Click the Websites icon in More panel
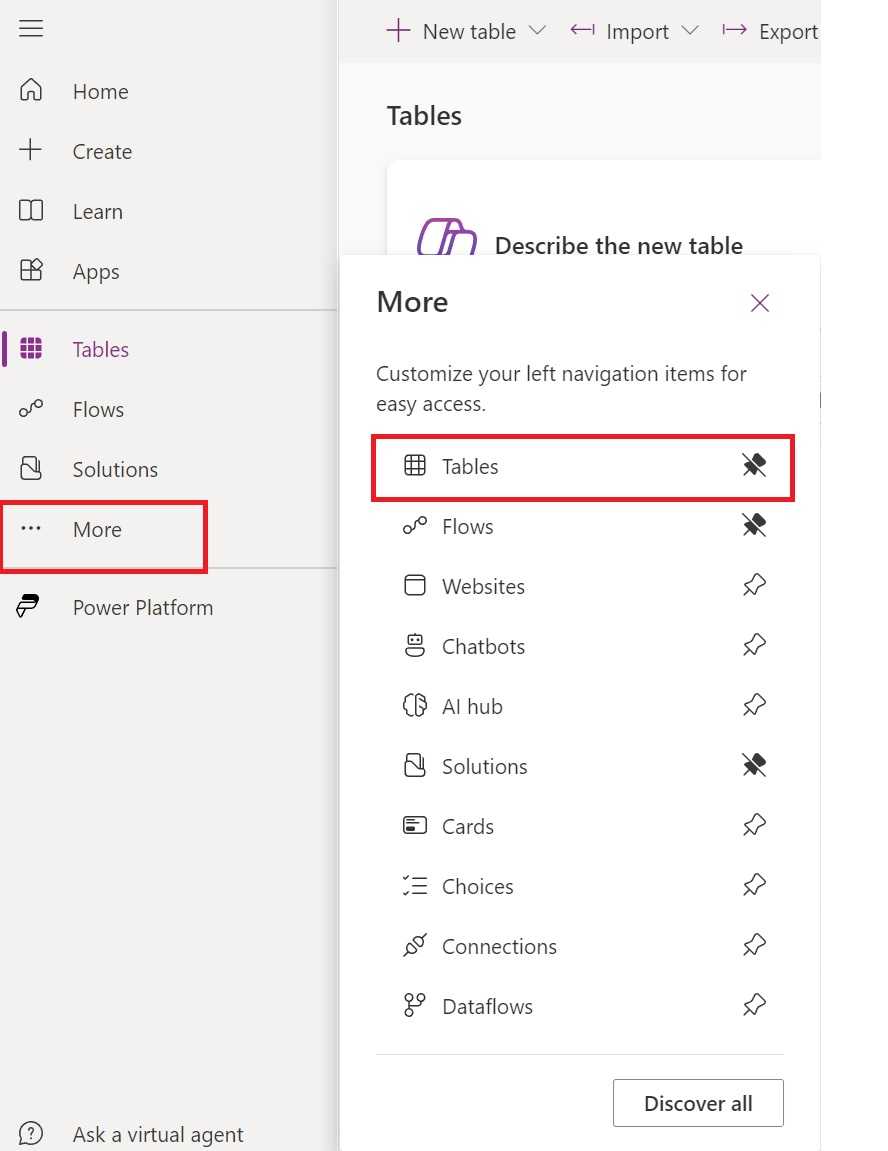Screen dimensions: 888x1151 pos(415,585)
